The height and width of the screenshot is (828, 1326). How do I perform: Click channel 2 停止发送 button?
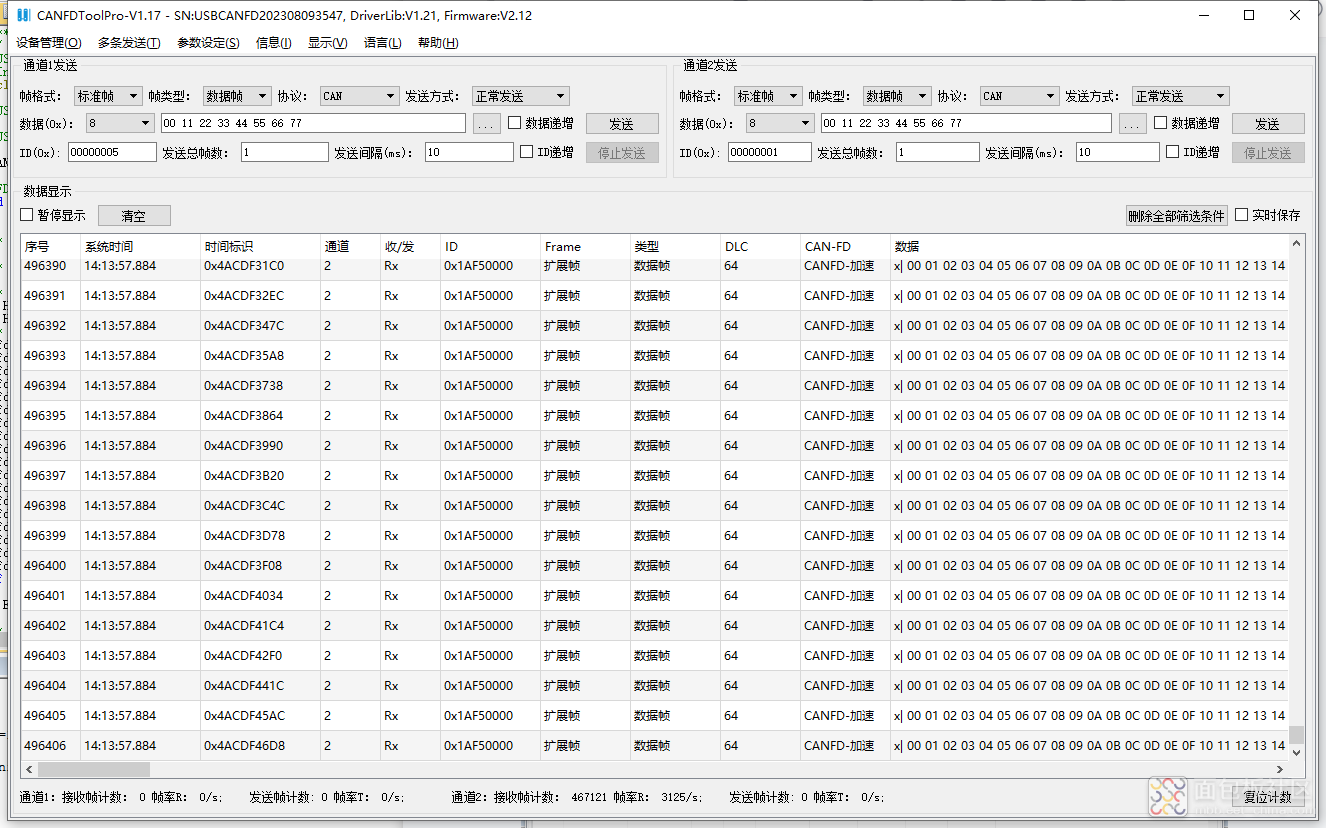(1268, 153)
